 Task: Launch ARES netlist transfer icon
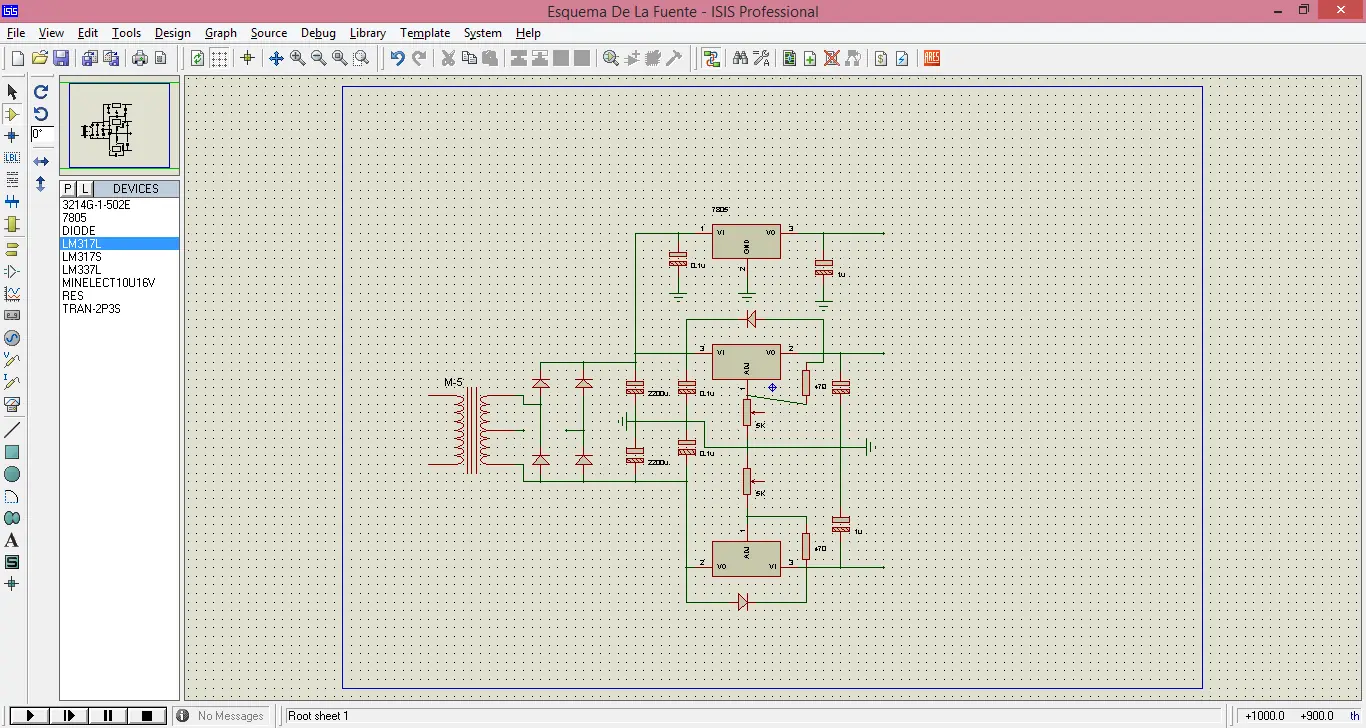pos(931,58)
